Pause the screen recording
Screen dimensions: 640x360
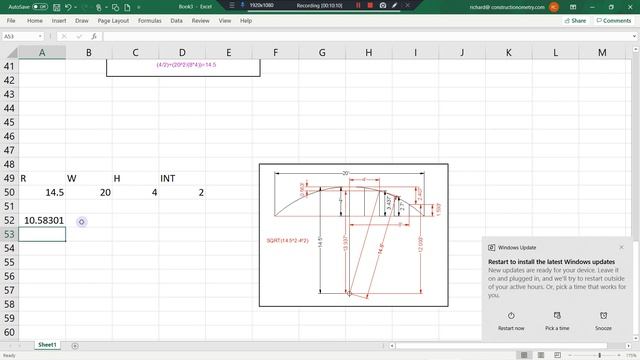click(x=358, y=5)
